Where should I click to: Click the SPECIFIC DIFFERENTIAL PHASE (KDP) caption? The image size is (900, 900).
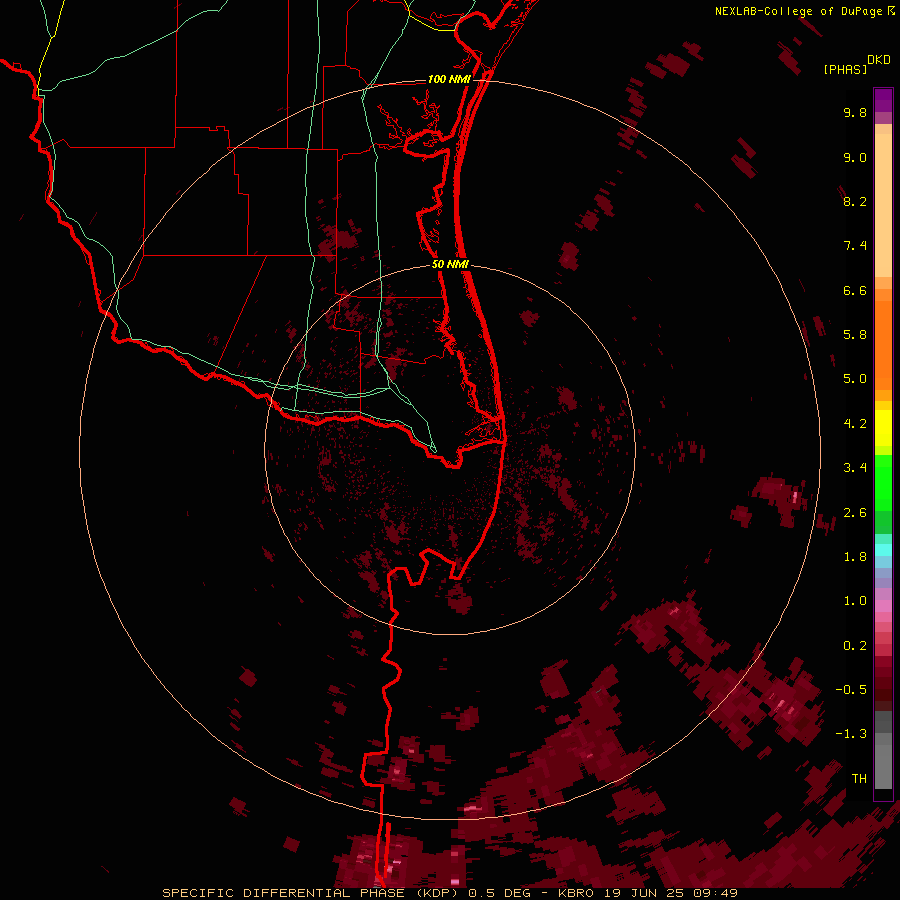click(312, 893)
